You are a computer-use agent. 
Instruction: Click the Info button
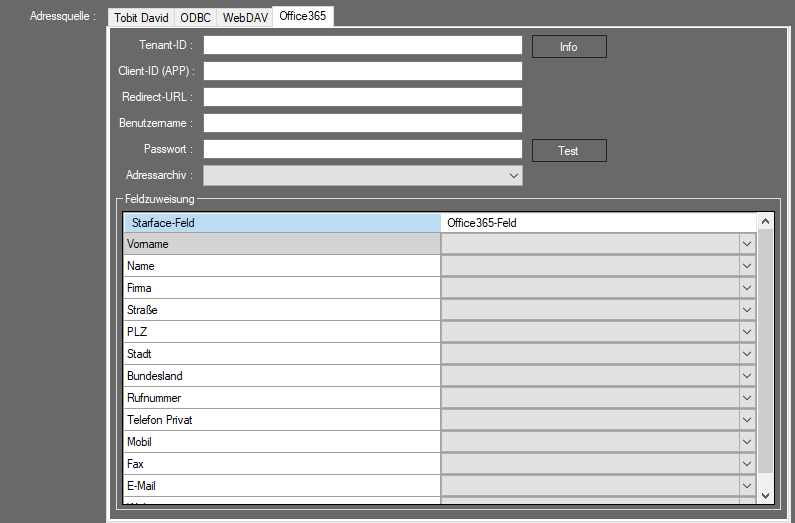(x=568, y=47)
